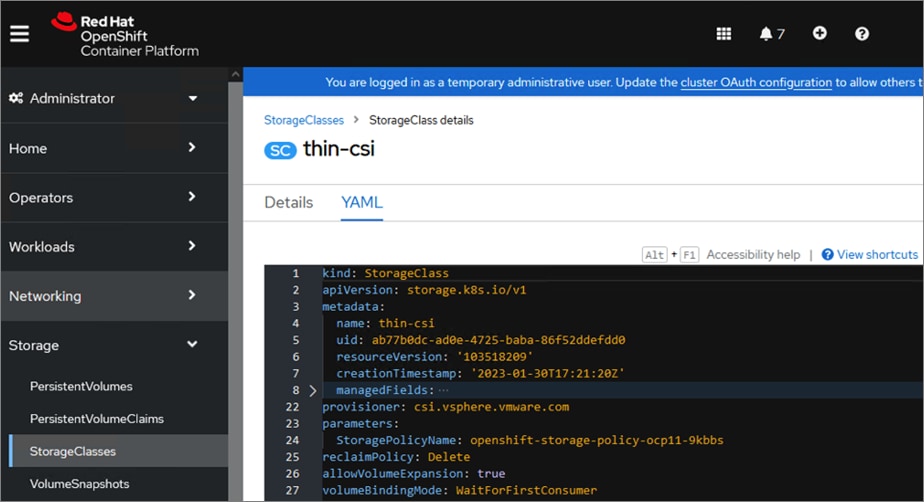Open PersistentVolumeClaims in the sidebar
This screenshot has height=502, width=924.
click(97, 419)
